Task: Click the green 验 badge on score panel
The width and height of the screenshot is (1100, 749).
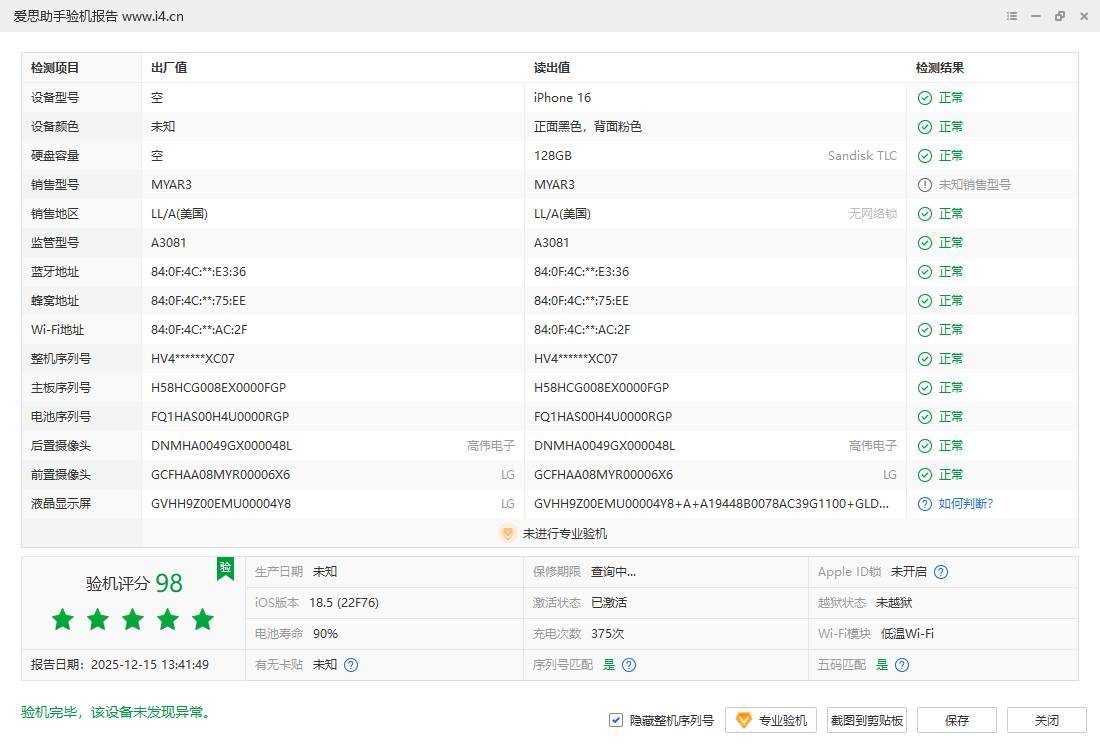Action: coord(225,568)
